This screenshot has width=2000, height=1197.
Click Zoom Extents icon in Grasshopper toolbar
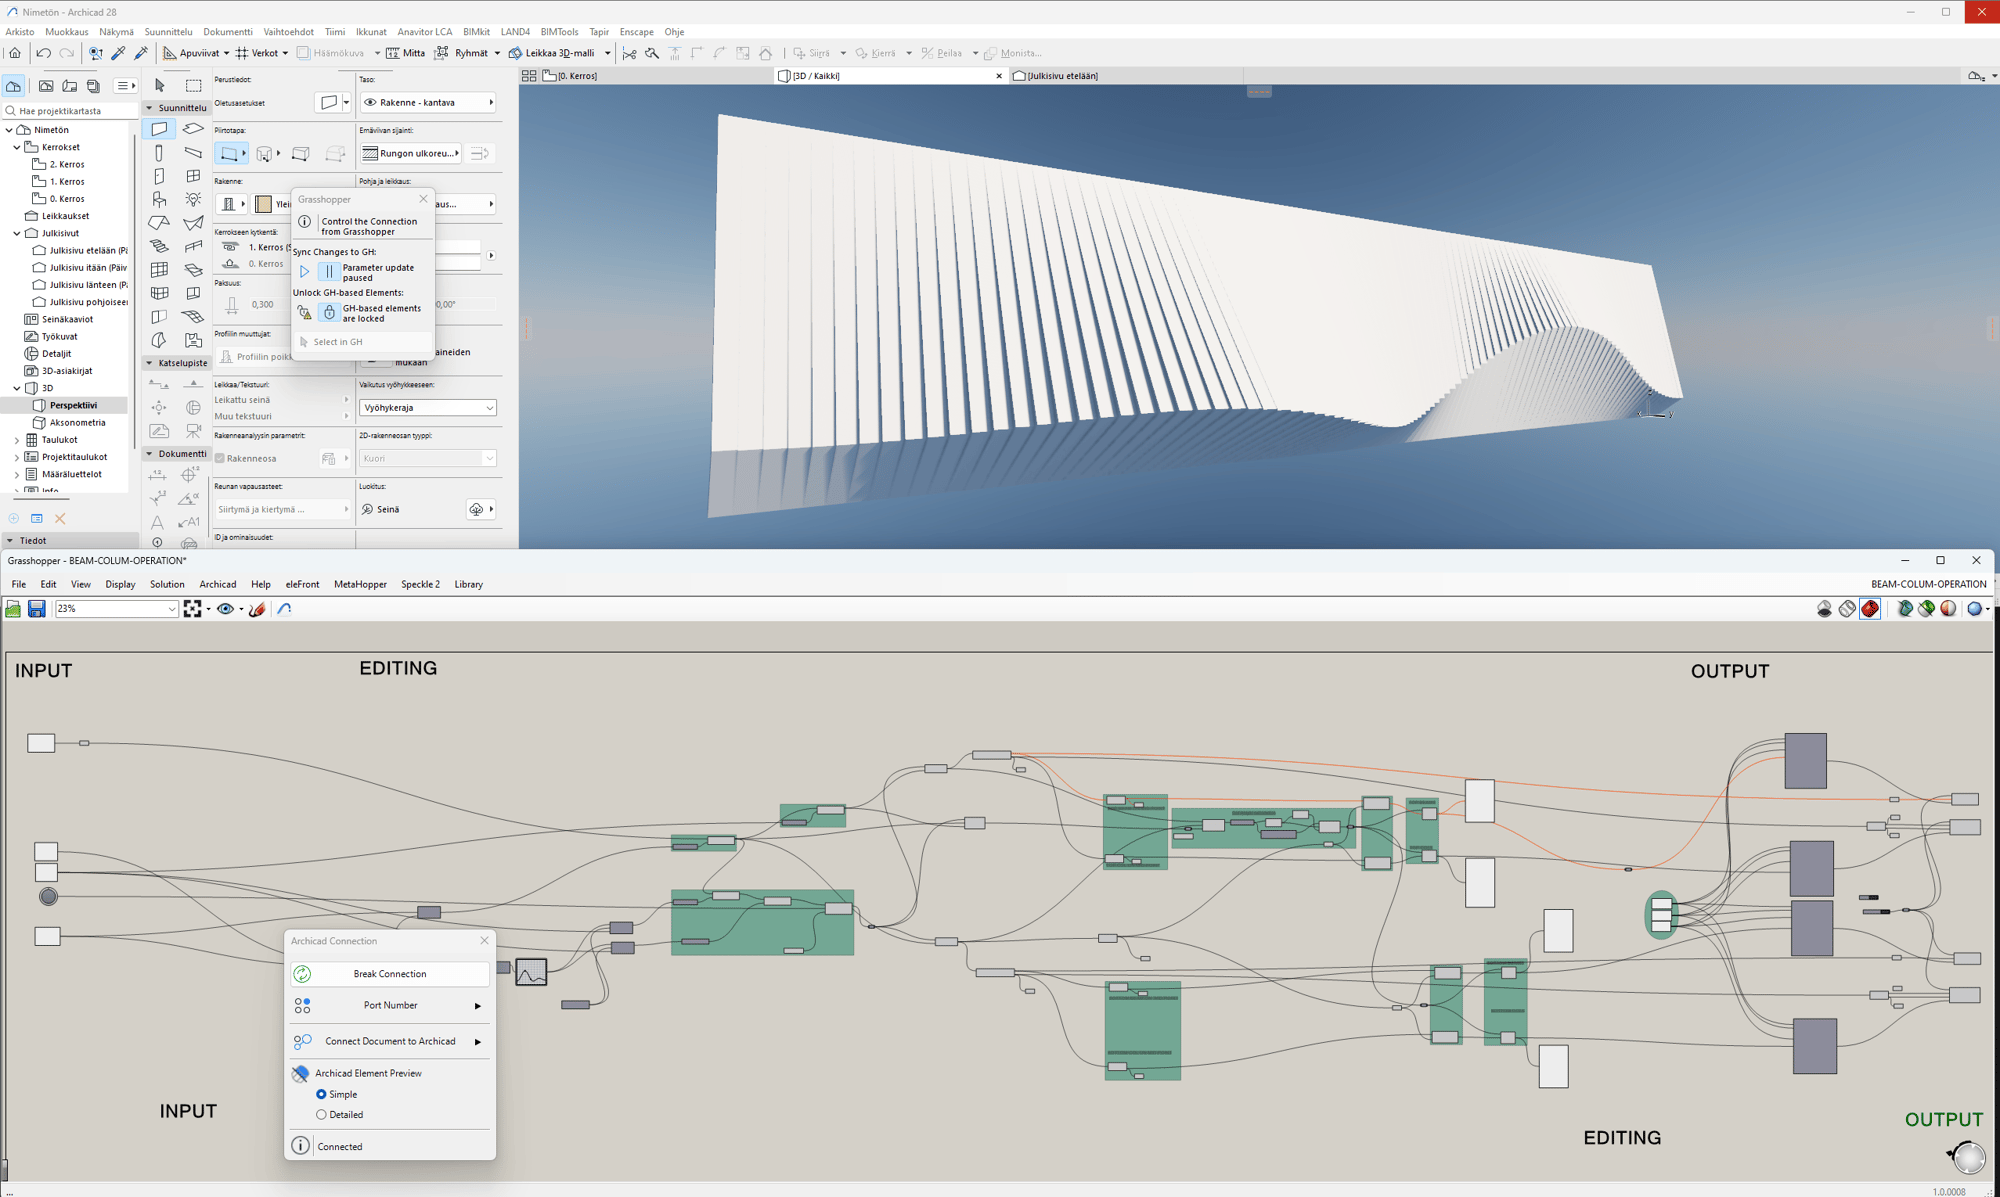[x=192, y=609]
